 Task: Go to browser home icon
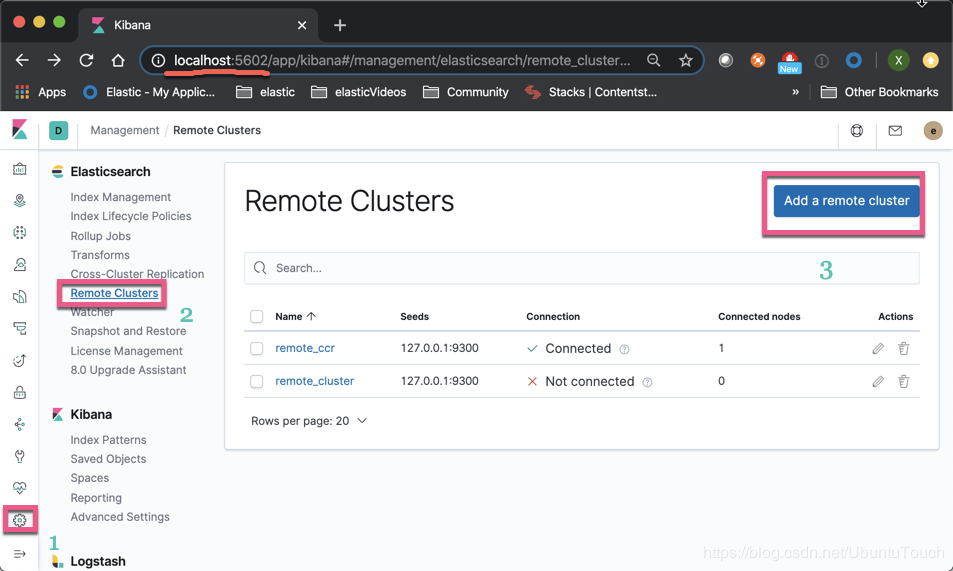118,60
